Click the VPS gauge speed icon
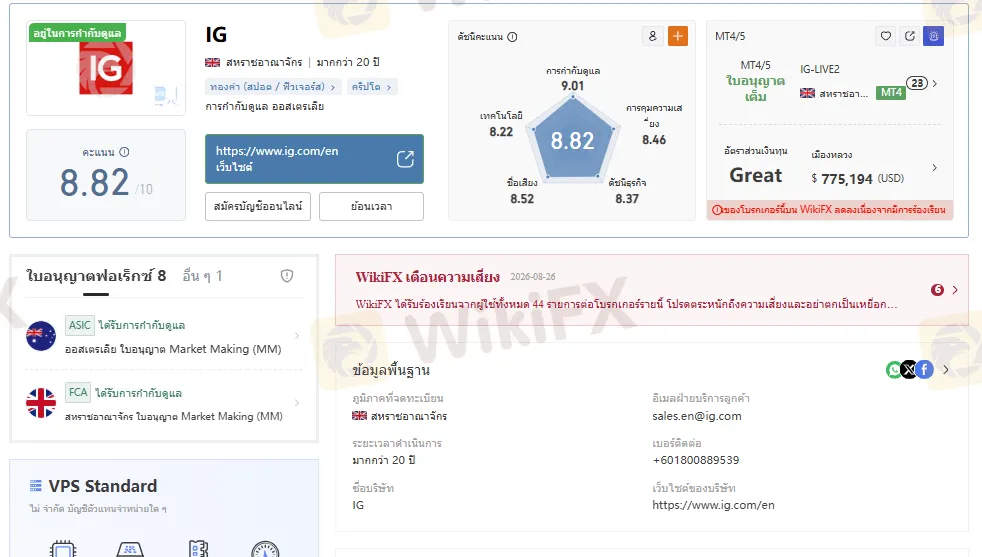Image resolution: width=982 pixels, height=557 pixels. pos(265,549)
